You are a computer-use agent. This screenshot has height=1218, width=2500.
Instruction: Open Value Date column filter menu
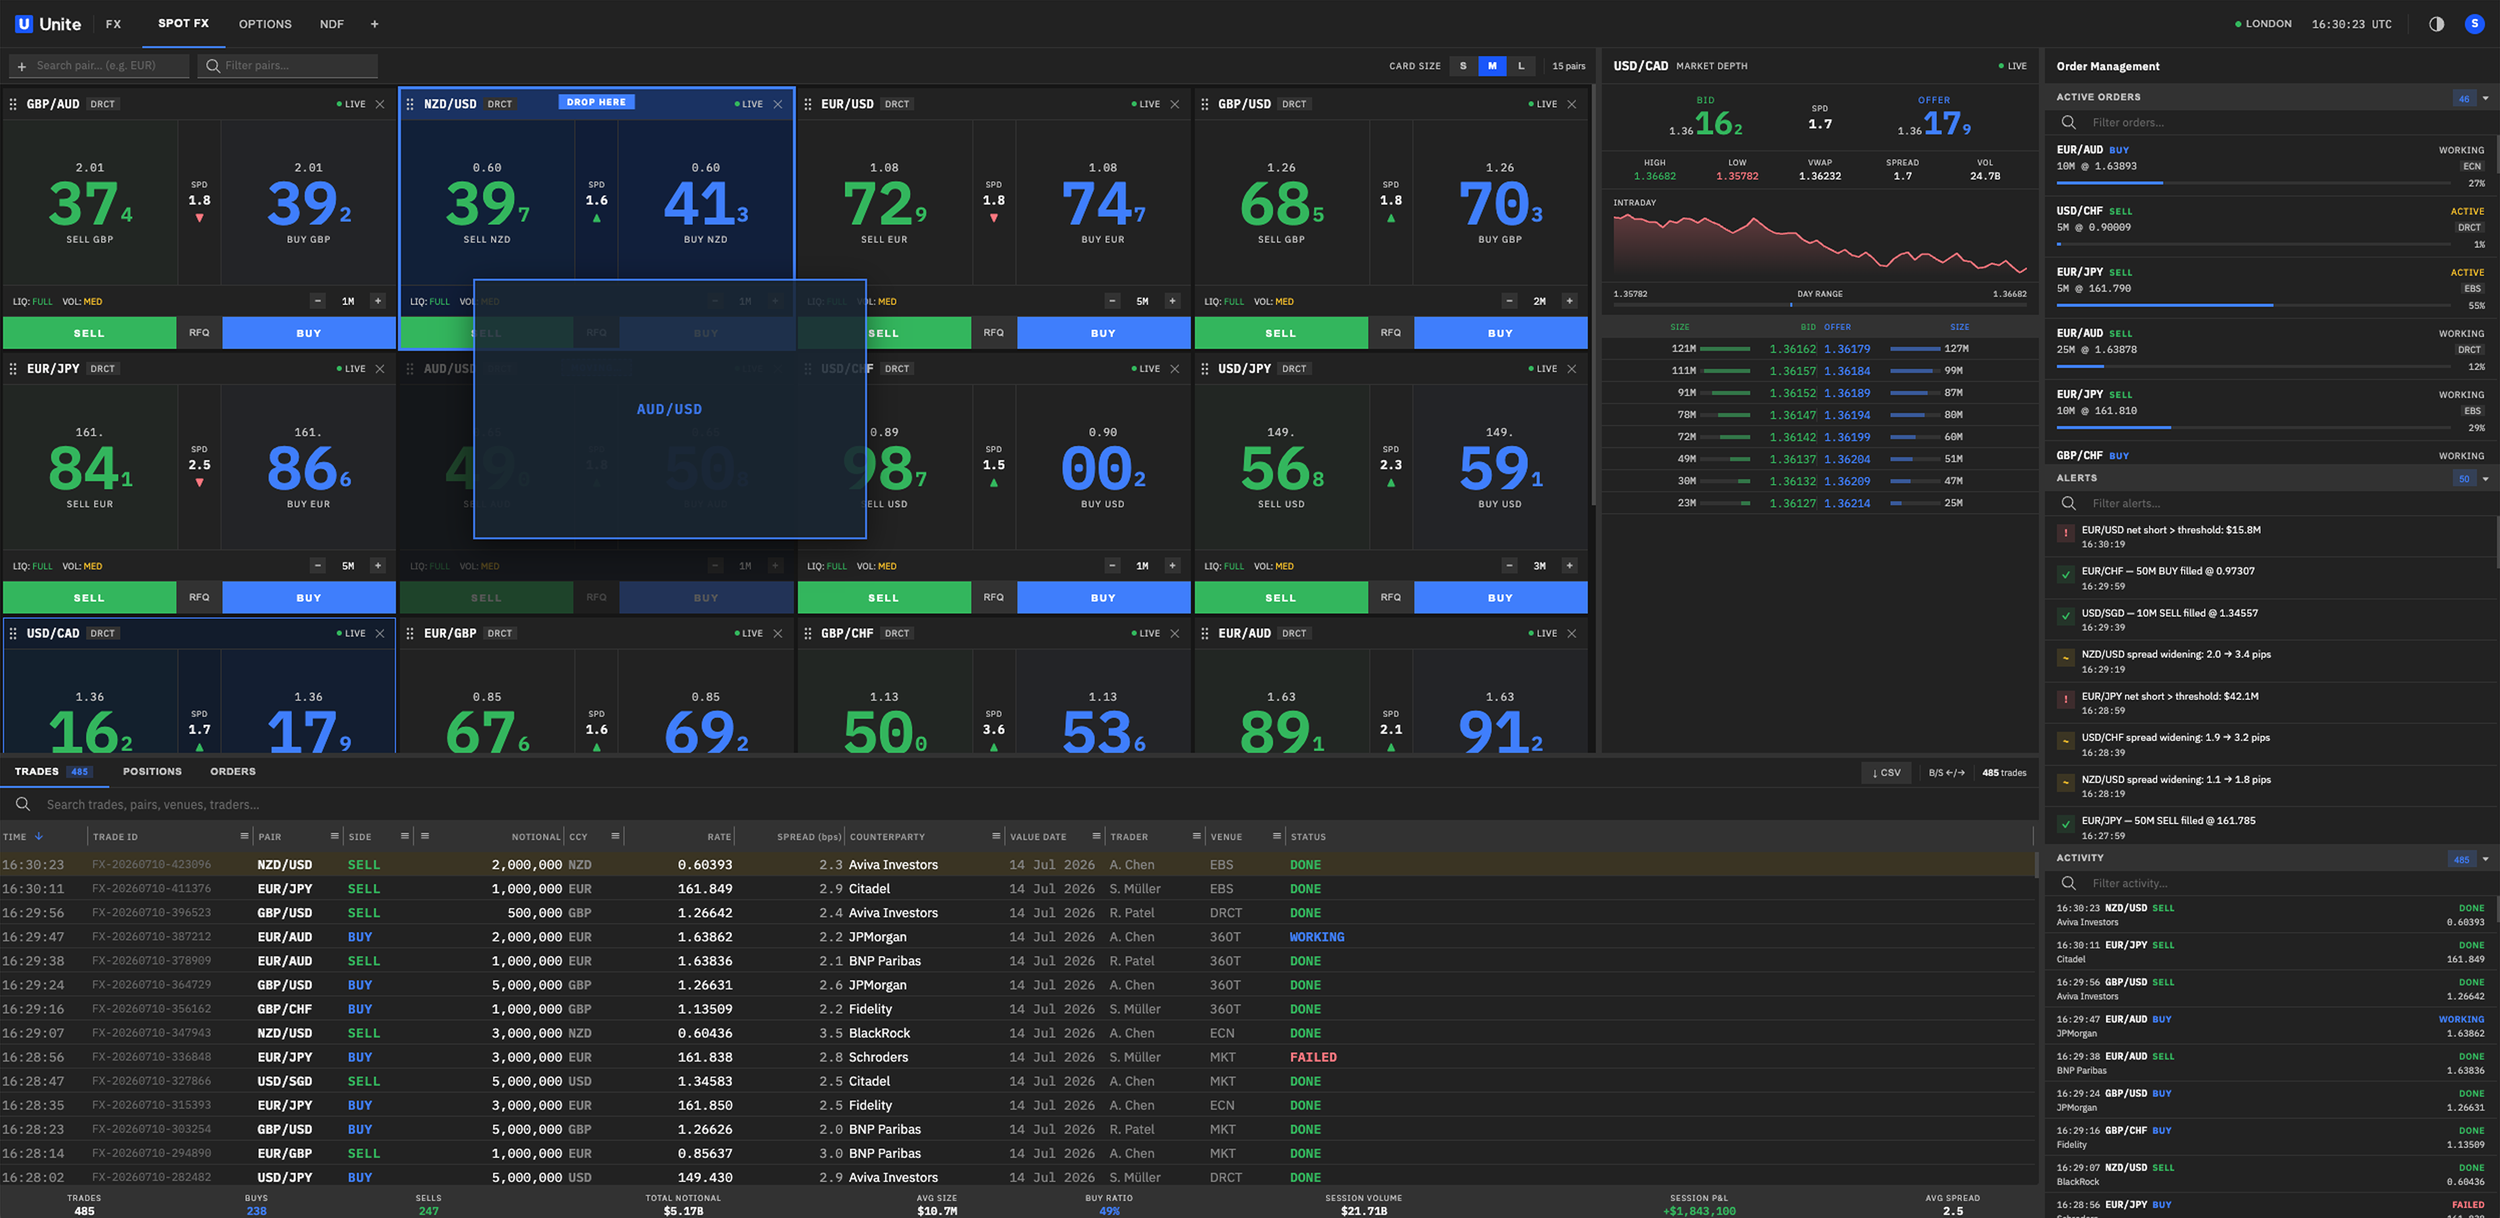tap(1096, 836)
